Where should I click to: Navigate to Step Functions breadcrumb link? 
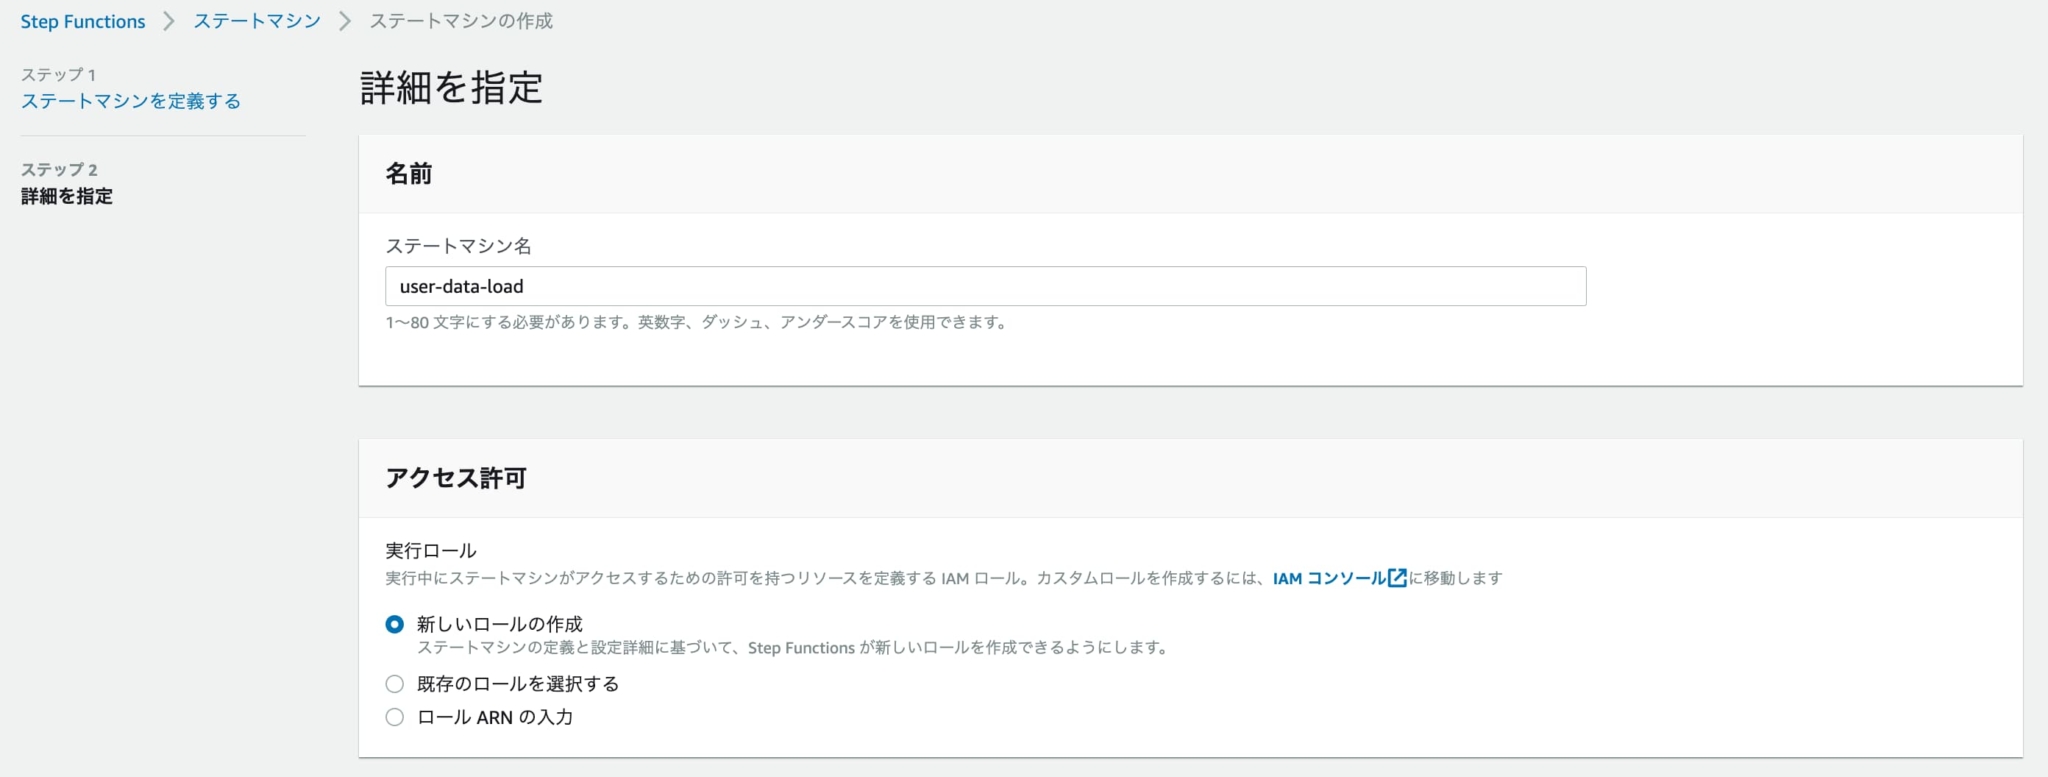pos(83,21)
